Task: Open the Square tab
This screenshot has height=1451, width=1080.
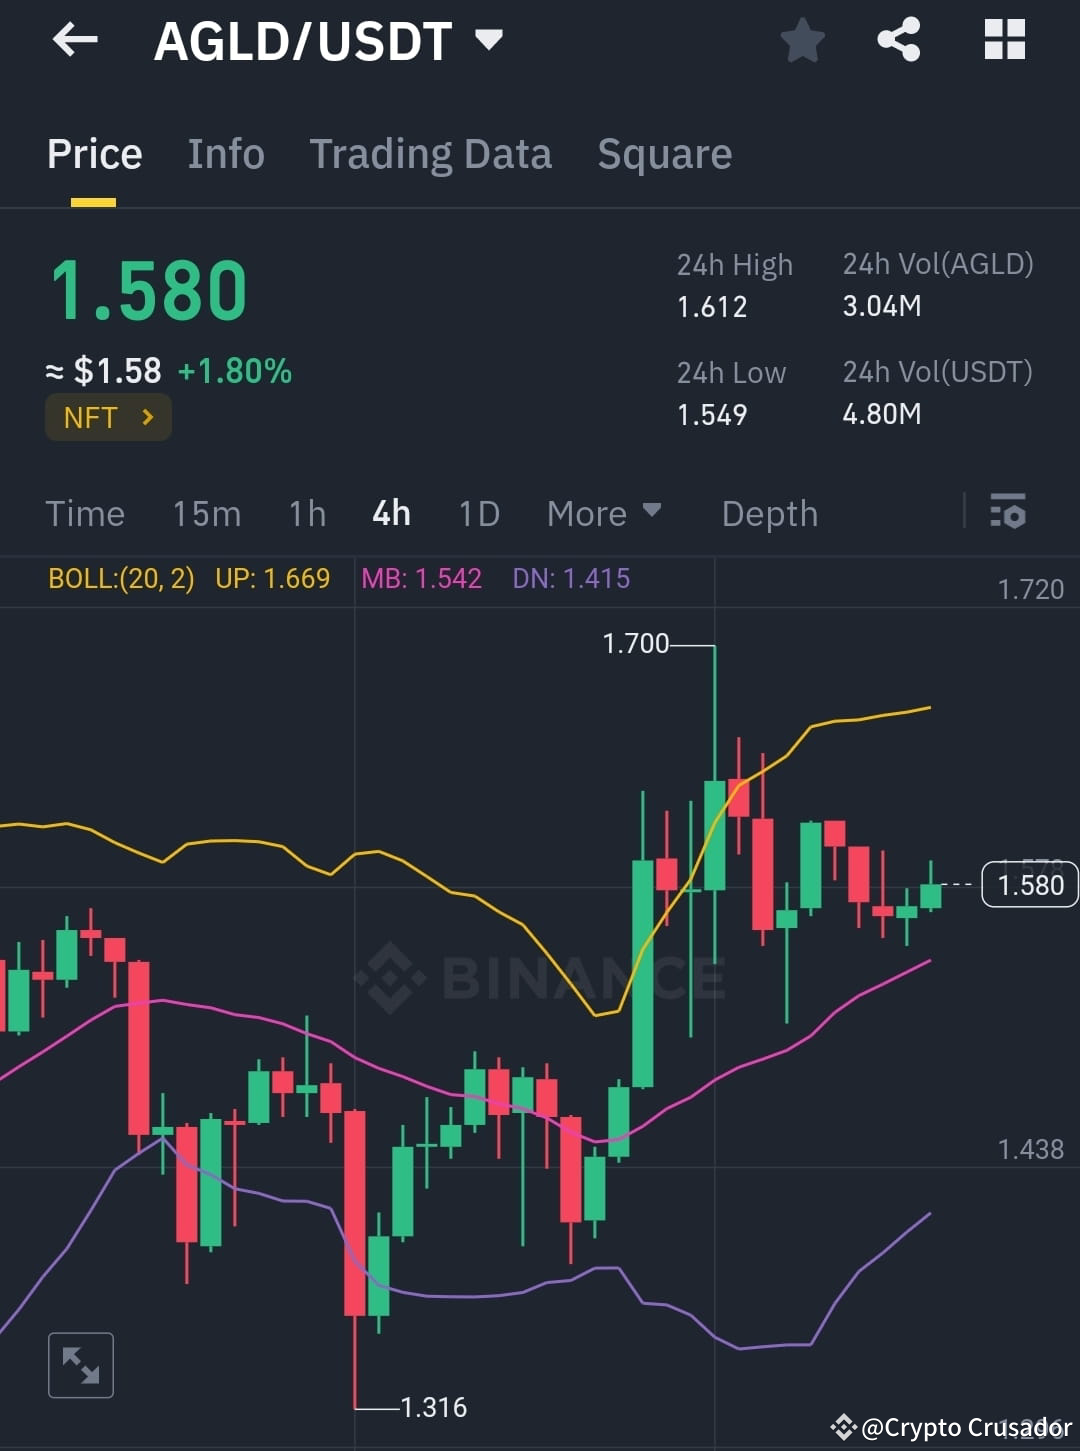Action: [x=665, y=154]
